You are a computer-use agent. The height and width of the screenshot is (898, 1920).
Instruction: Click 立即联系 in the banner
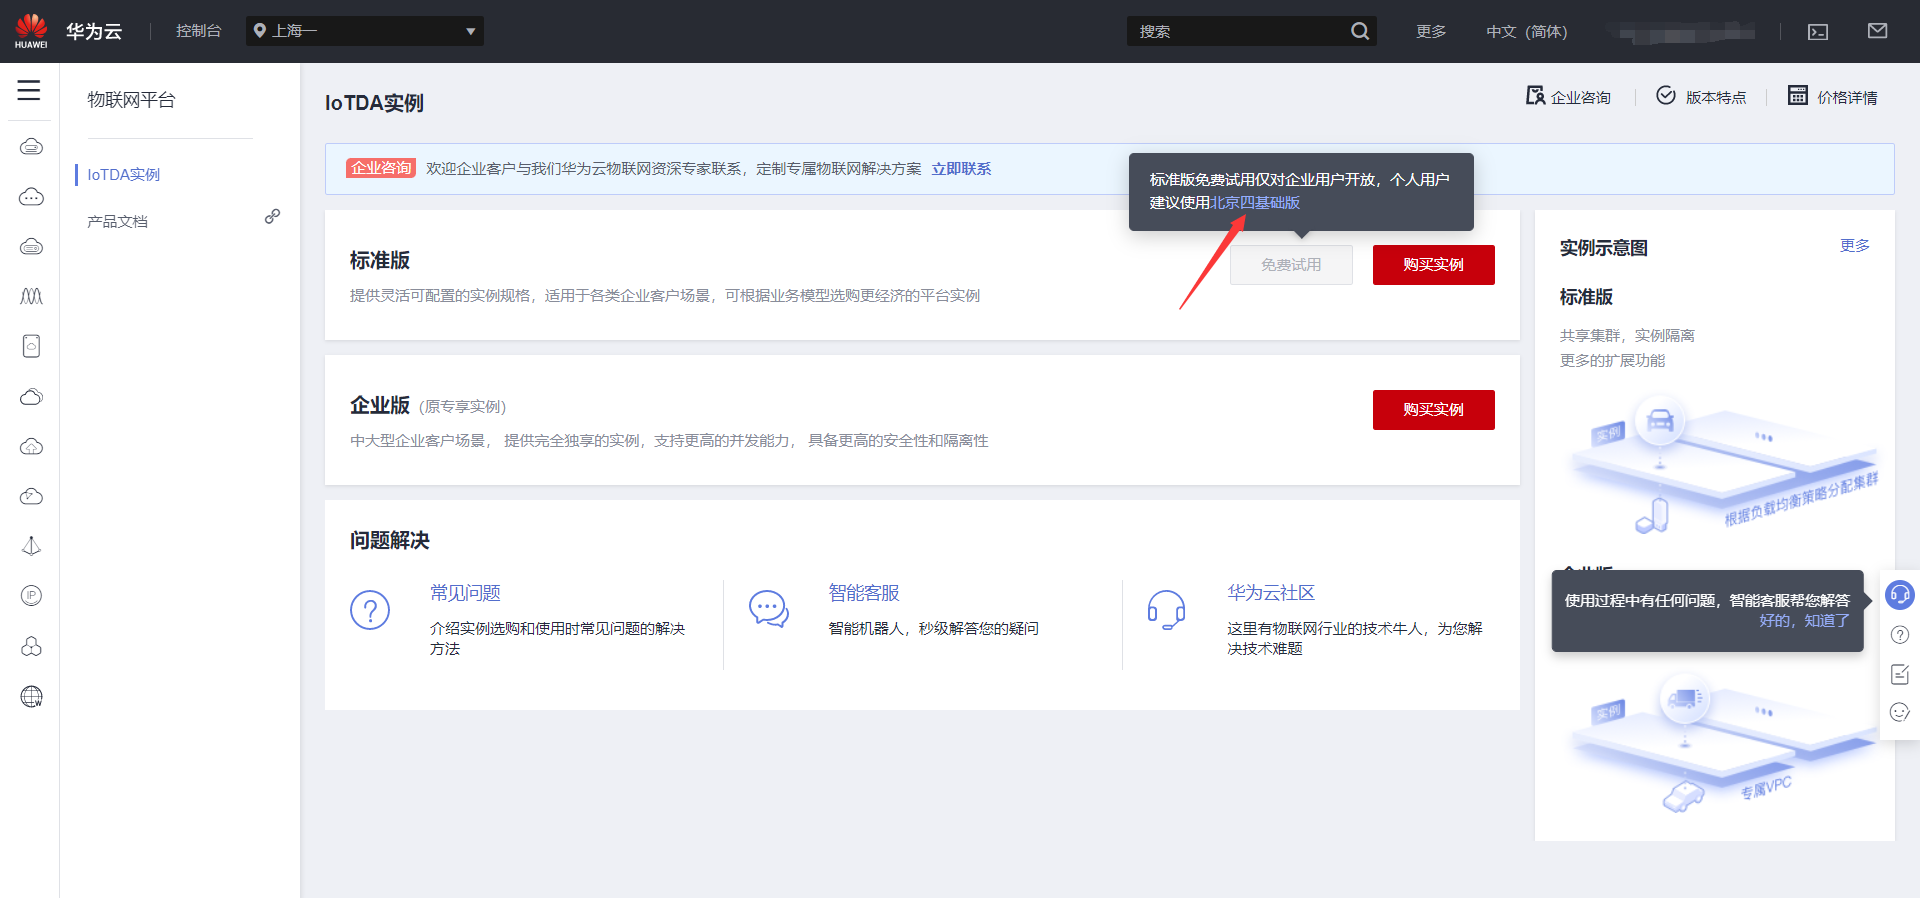(961, 169)
